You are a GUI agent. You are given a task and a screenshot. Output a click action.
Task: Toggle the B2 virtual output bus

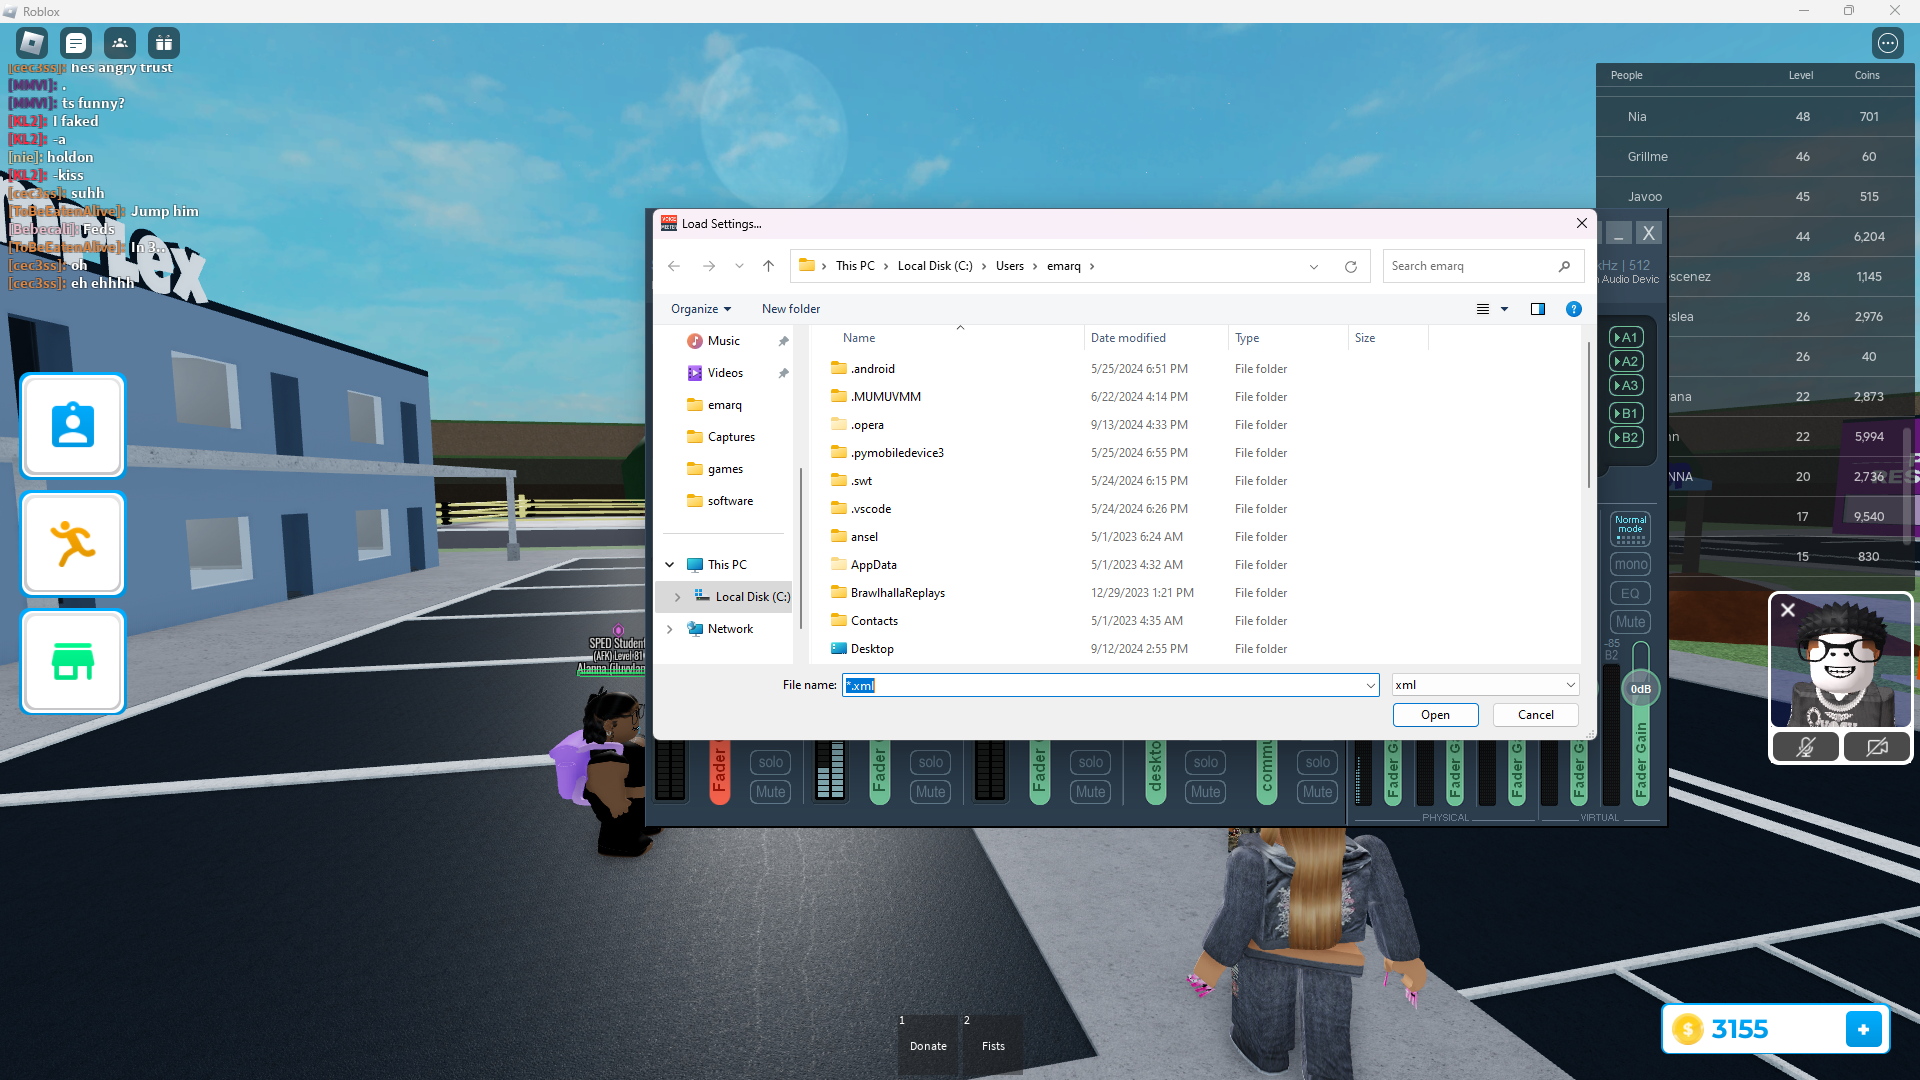point(1627,437)
